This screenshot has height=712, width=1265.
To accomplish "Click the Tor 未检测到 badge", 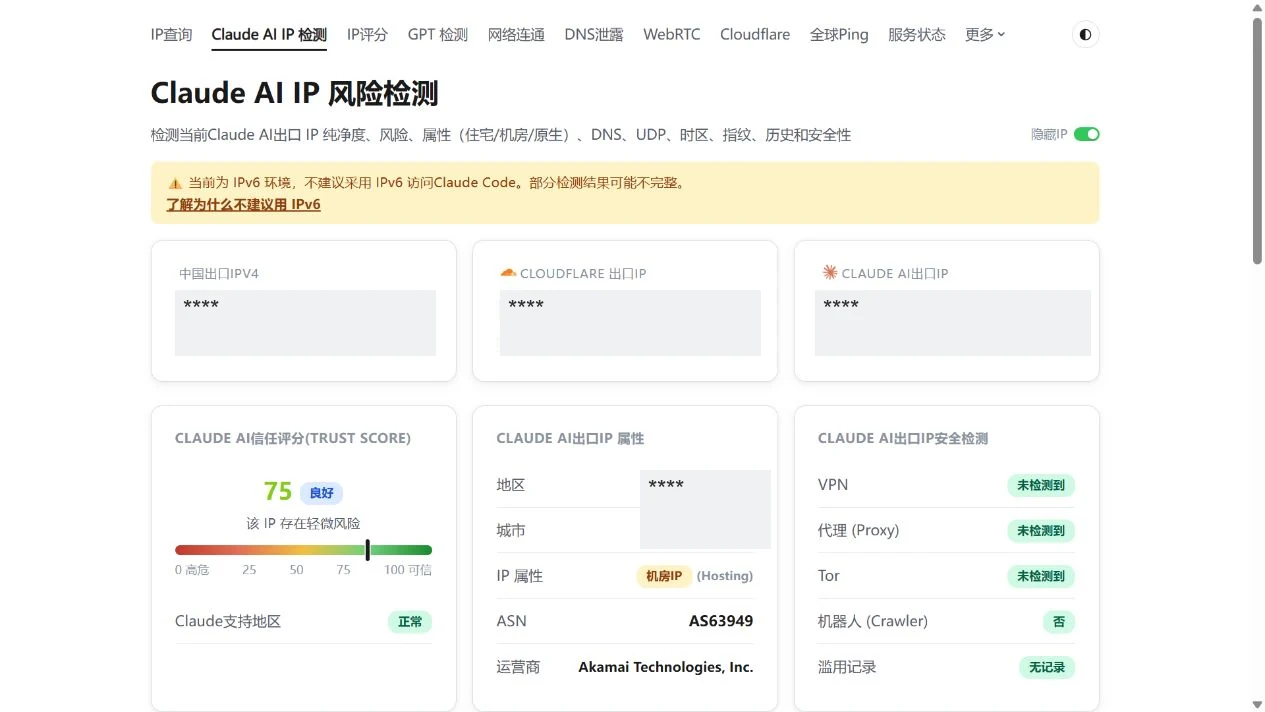I will click(1041, 576).
